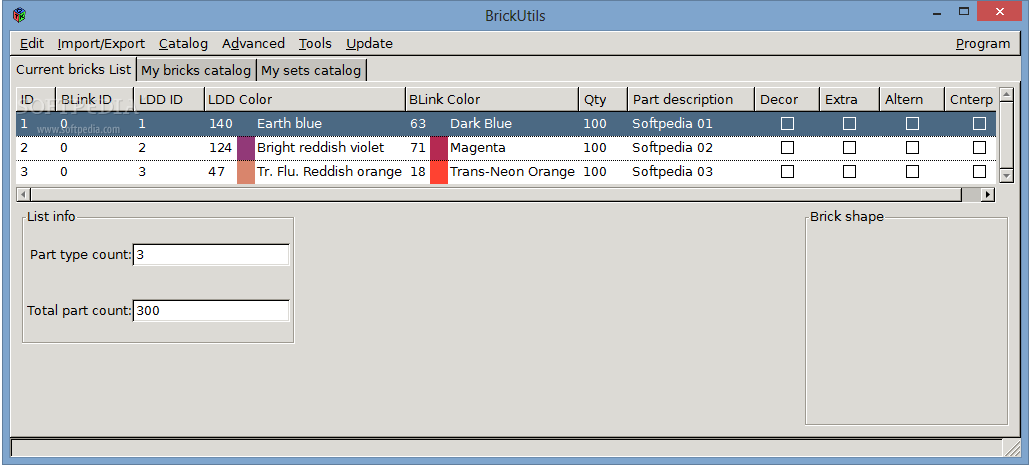The width and height of the screenshot is (1029, 465).
Task: Click the Part type count field
Action: click(x=211, y=254)
